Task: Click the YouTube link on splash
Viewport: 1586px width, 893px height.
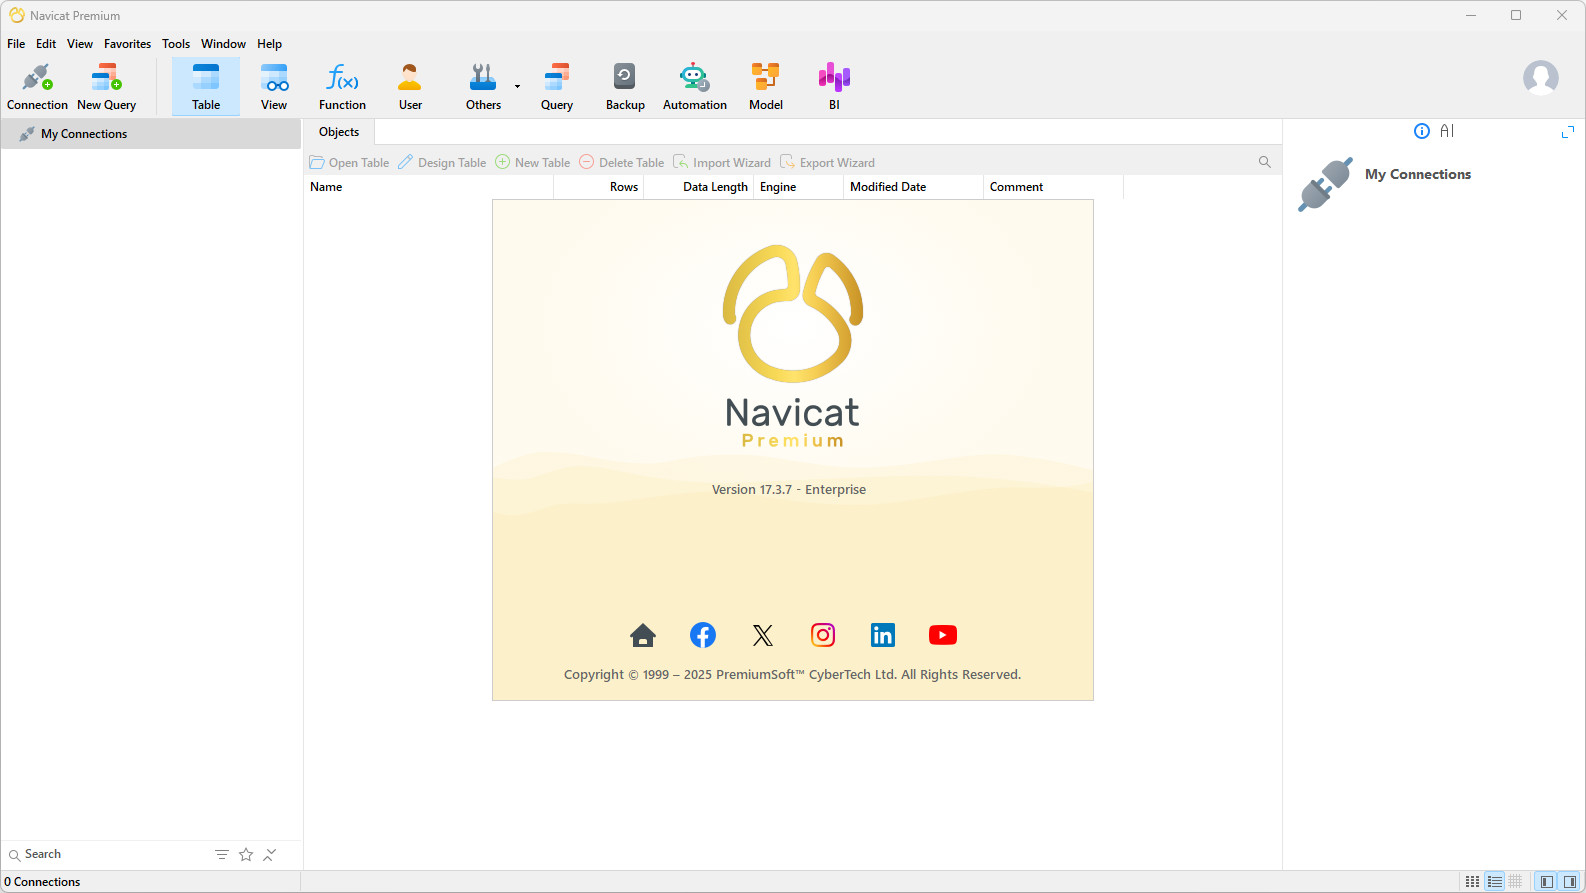Action: point(942,635)
